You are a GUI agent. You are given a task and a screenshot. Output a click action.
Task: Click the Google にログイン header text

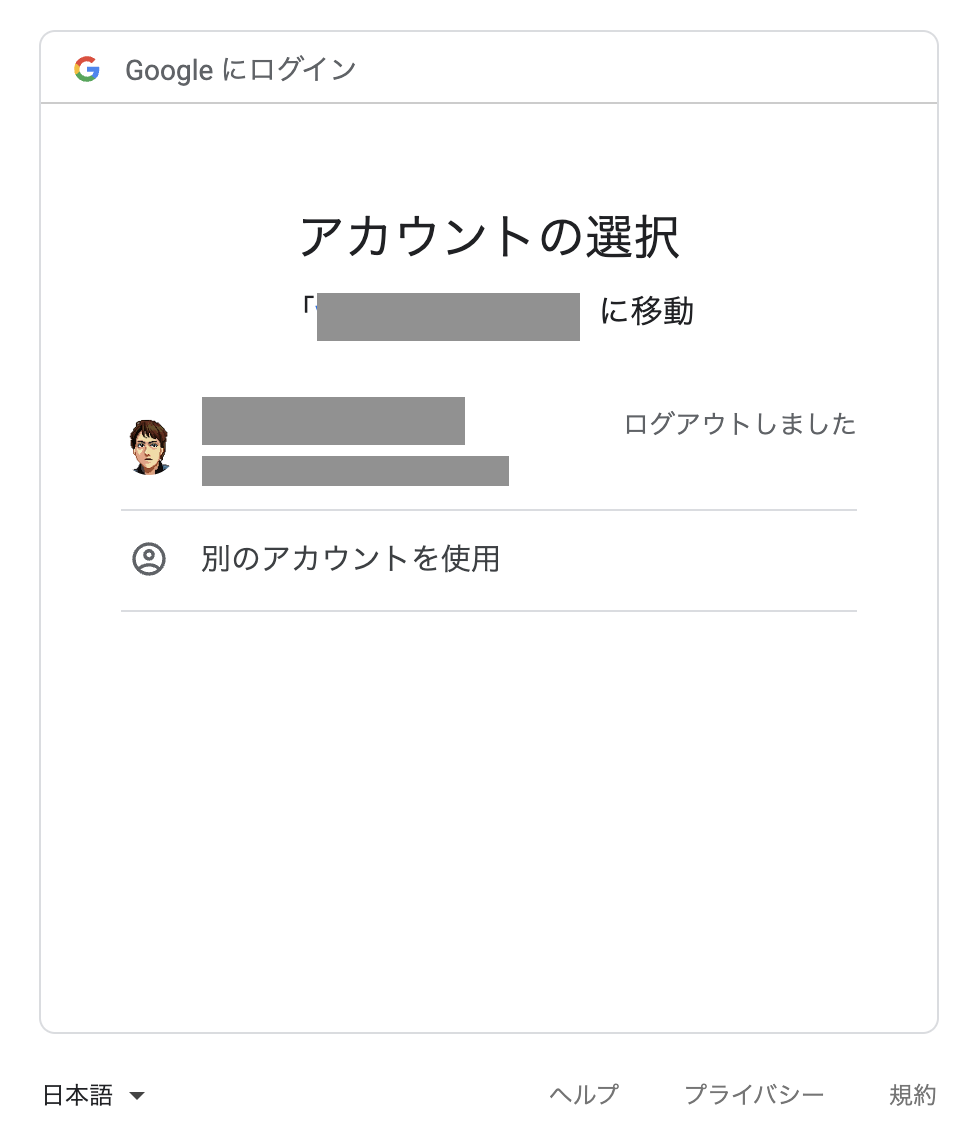click(x=240, y=68)
